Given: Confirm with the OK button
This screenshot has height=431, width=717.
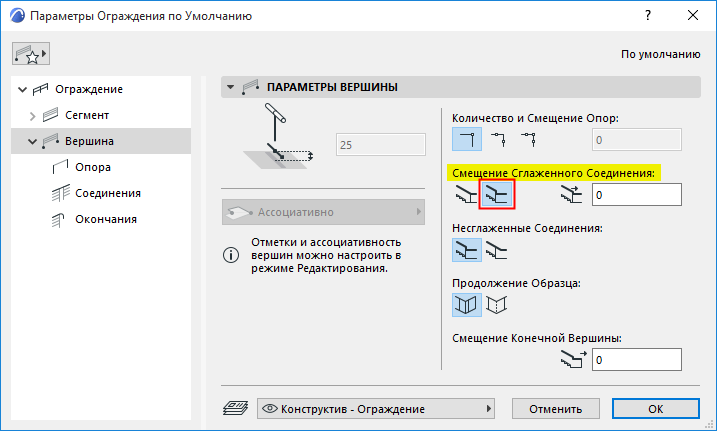Looking at the screenshot, I should point(655,408).
